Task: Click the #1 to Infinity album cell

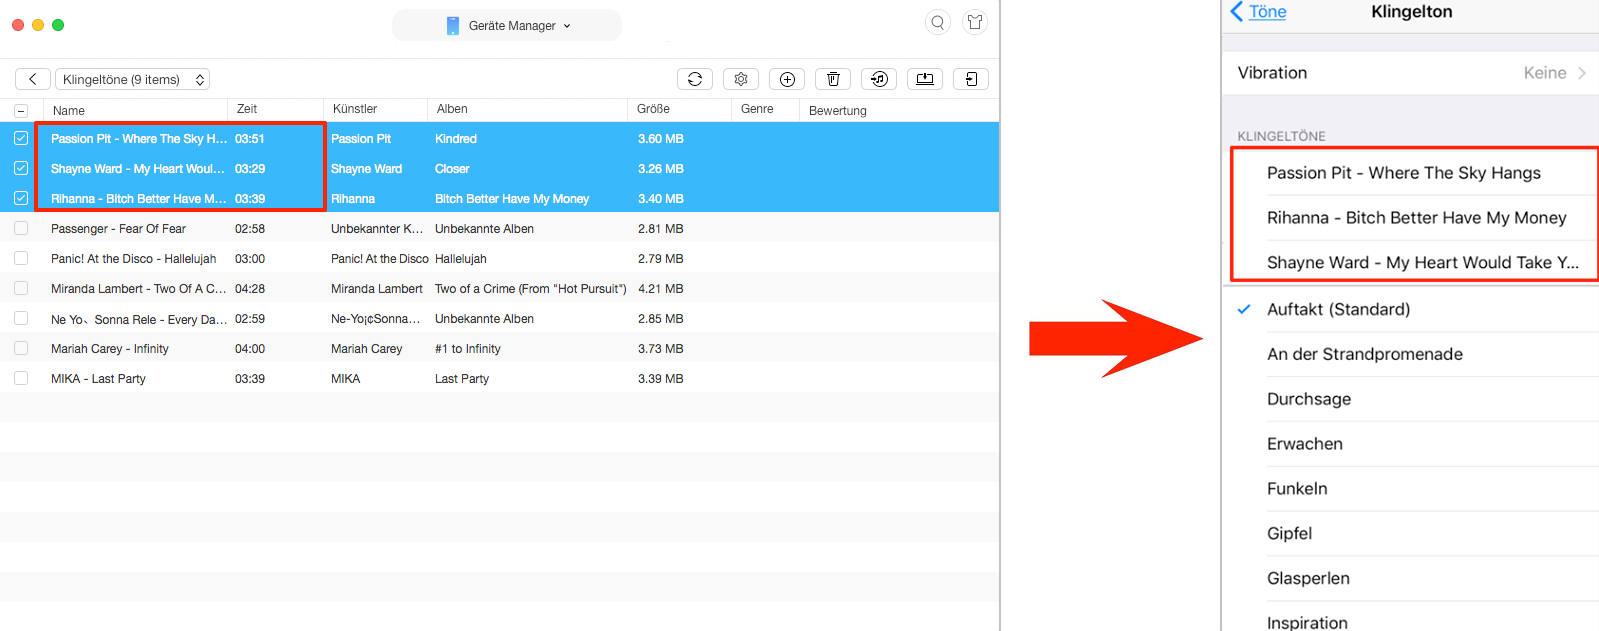Action: [x=468, y=349]
